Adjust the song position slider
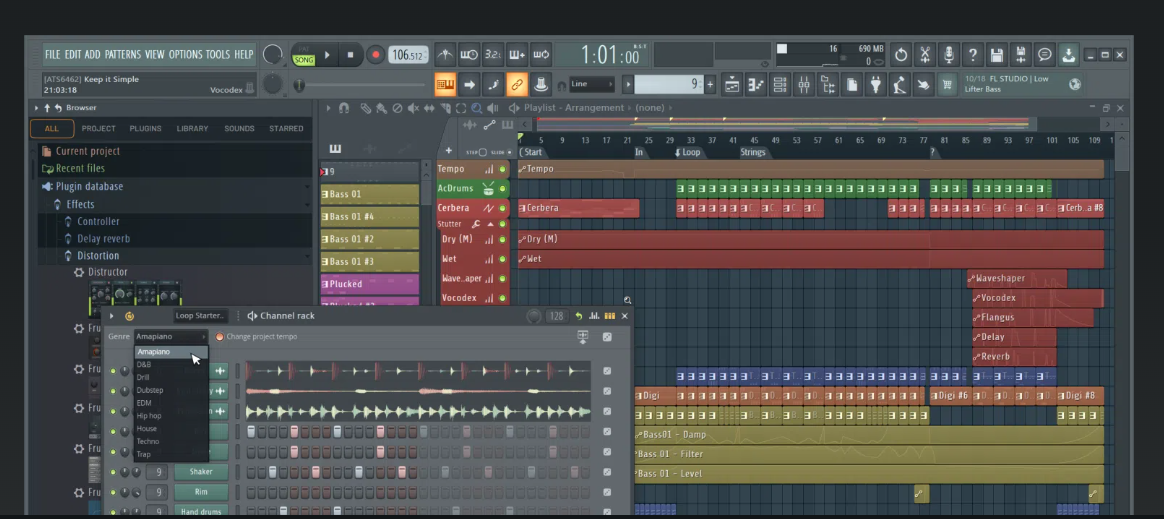The image size is (1164, 519). [x=360, y=85]
